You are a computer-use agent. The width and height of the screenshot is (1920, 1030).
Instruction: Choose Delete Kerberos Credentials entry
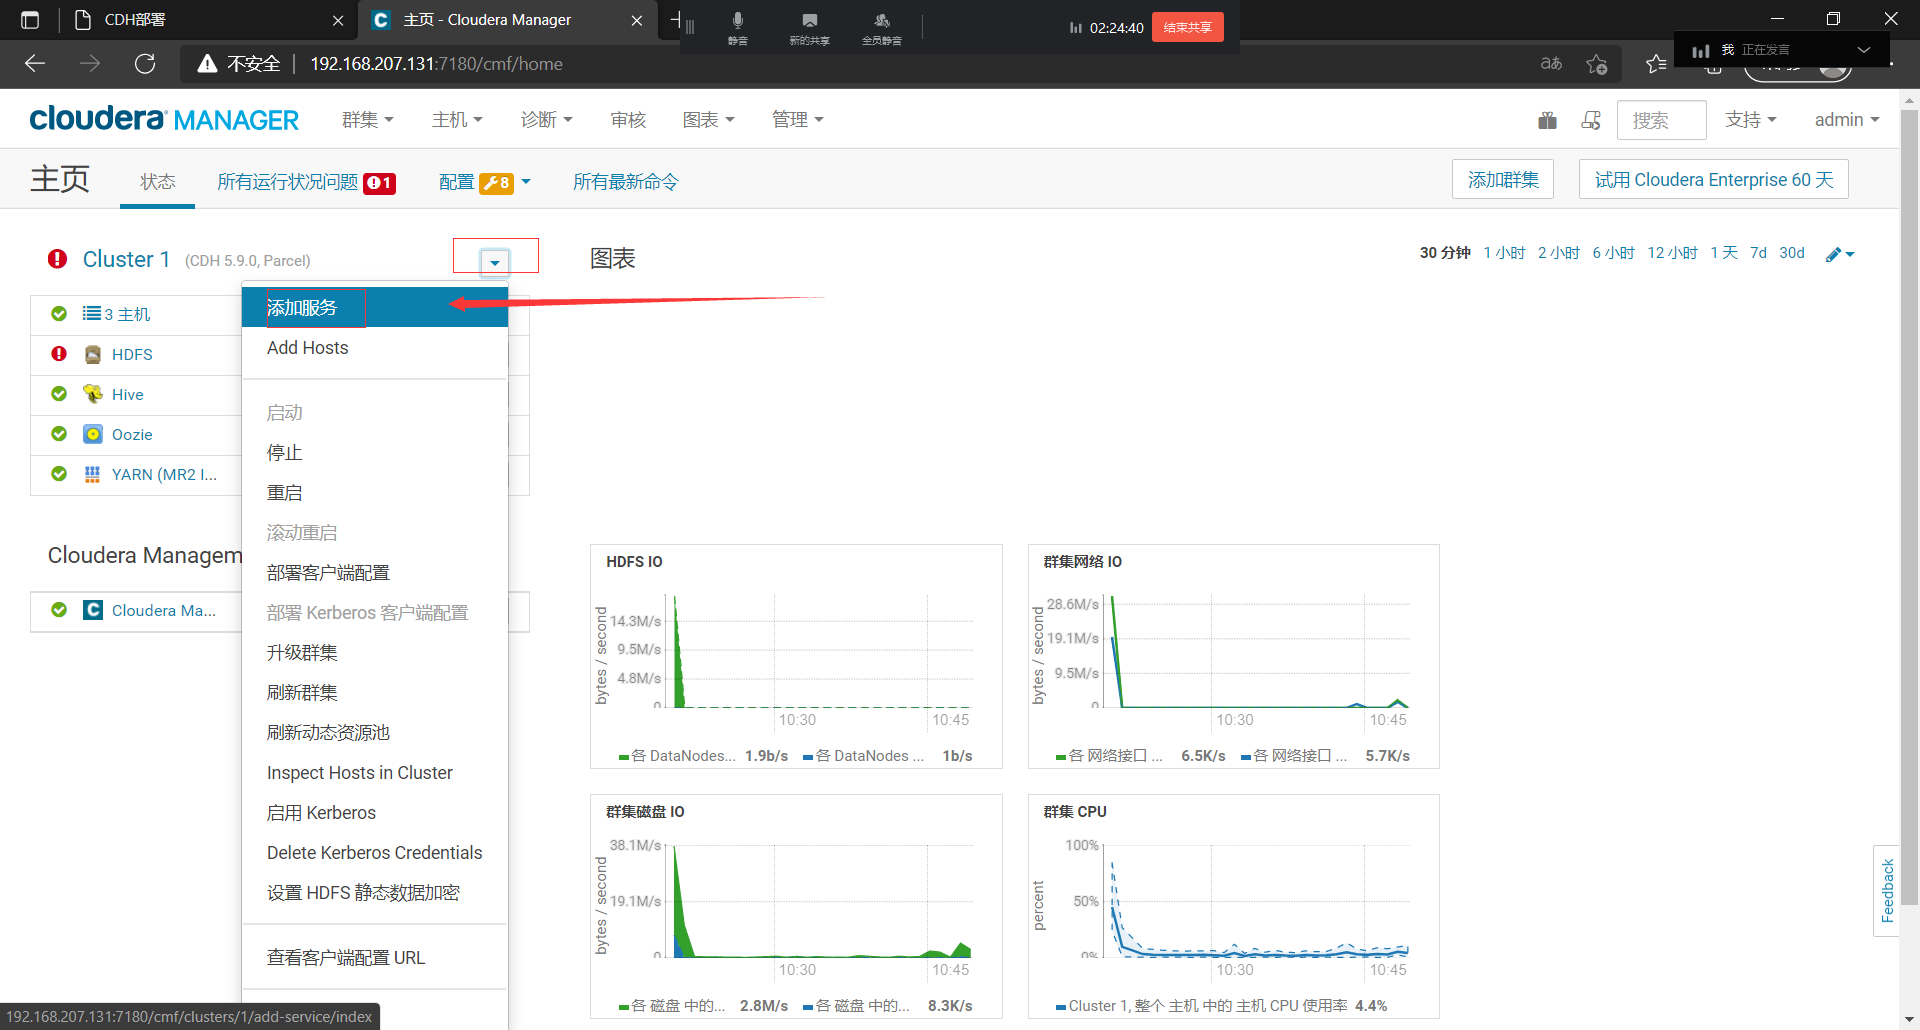pos(375,853)
